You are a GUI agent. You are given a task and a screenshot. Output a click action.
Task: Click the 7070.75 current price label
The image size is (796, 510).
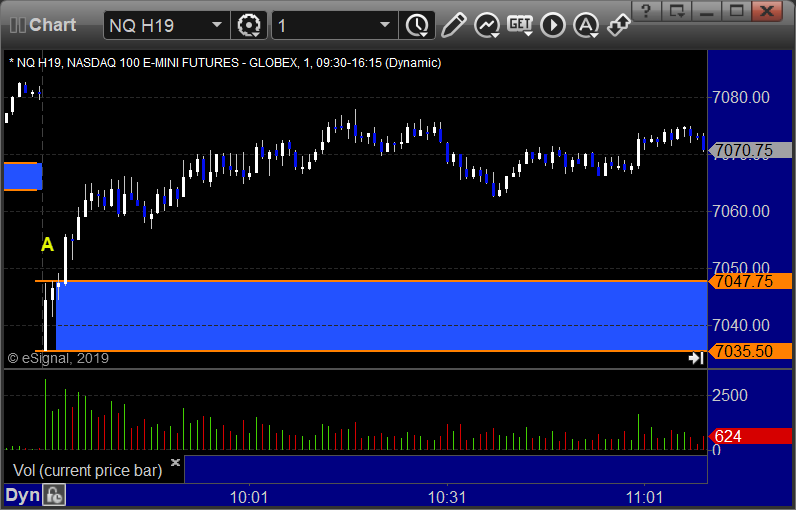coord(751,150)
